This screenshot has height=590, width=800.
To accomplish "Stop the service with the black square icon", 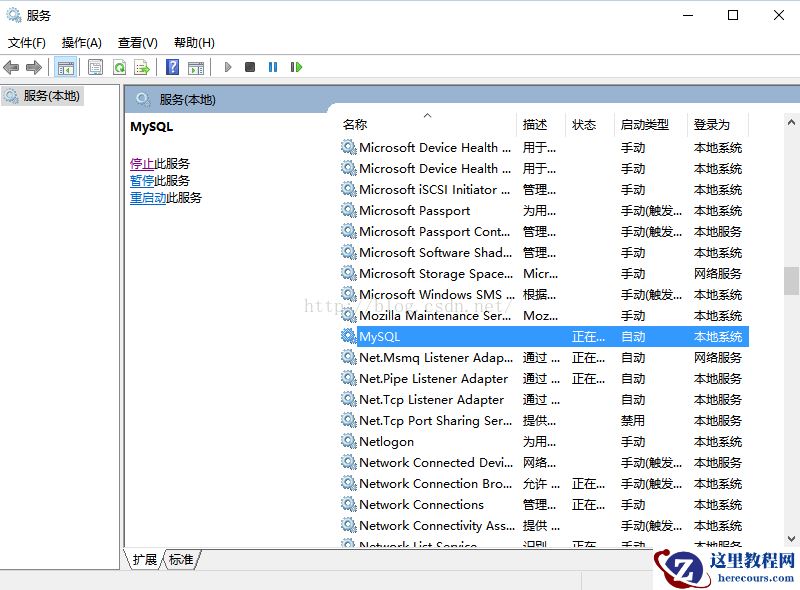I will point(250,67).
